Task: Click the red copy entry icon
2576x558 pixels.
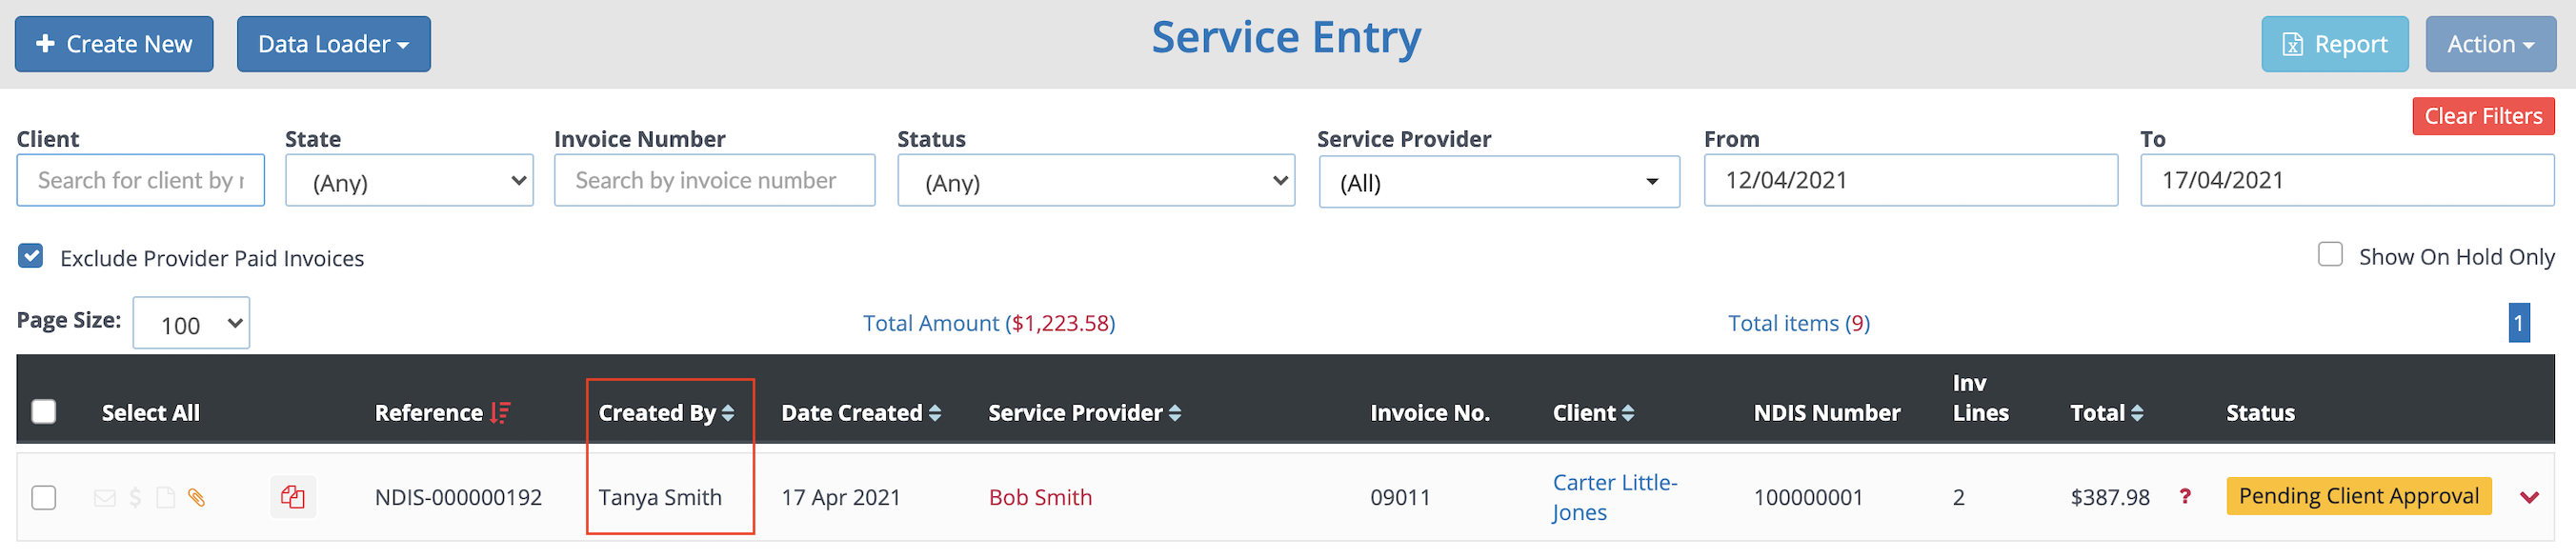Action: [293, 497]
